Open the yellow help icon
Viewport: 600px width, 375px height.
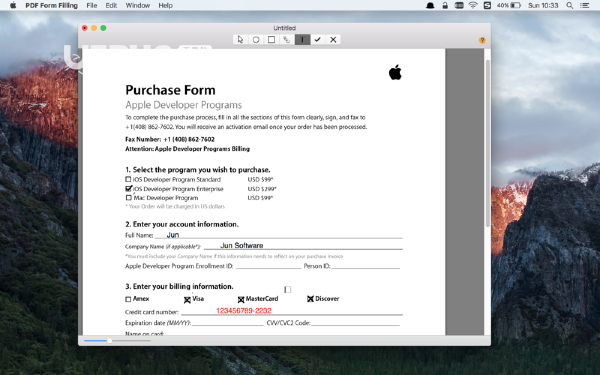(482, 40)
